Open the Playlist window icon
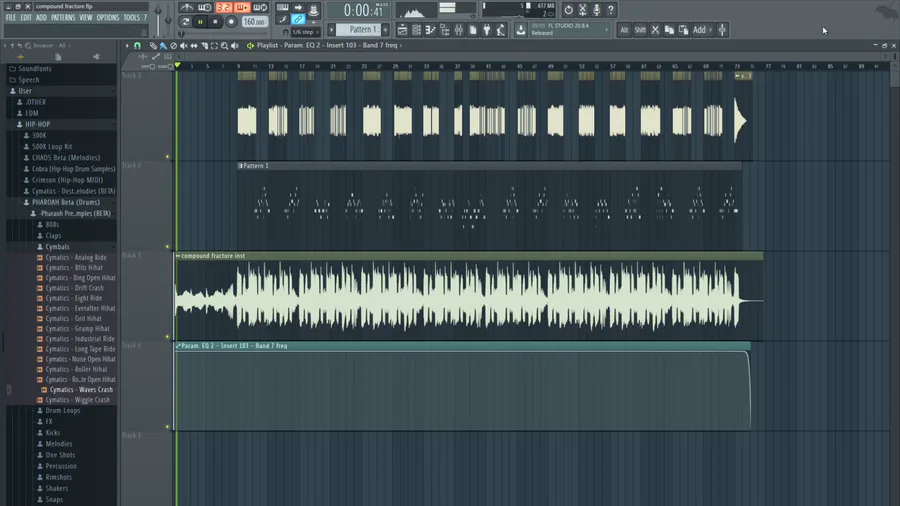The width and height of the screenshot is (900, 506). 402,30
